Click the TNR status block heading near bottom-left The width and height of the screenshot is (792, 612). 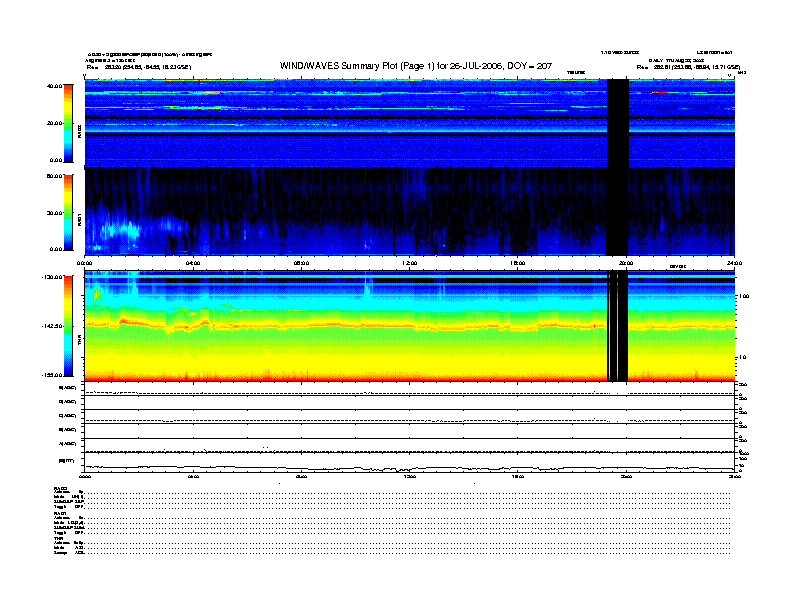point(58,538)
